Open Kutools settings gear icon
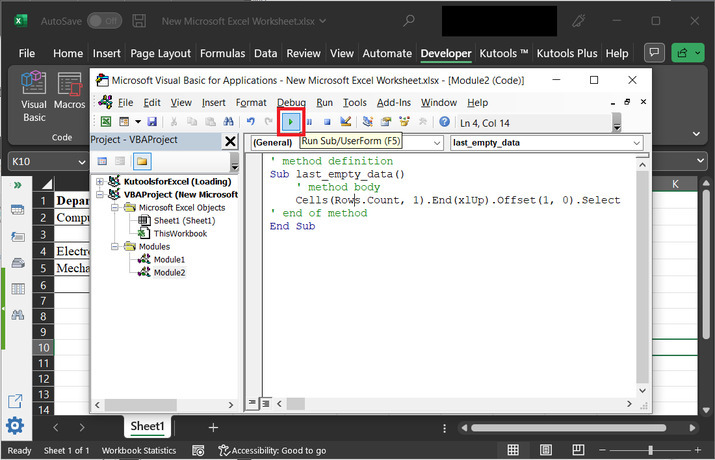Image resolution: width=715 pixels, height=460 pixels. click(15, 426)
